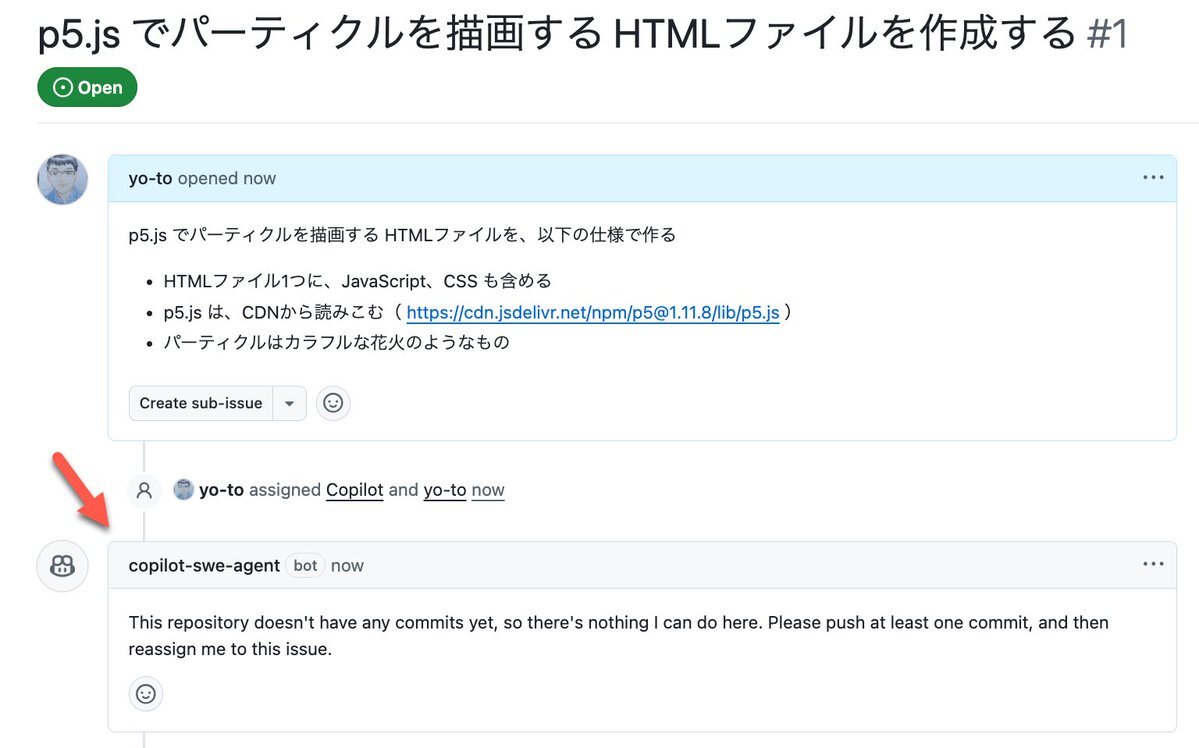Open copilot-swe-agent comment's three-dot menu
This screenshot has width=1199, height=748.
tap(1153, 564)
